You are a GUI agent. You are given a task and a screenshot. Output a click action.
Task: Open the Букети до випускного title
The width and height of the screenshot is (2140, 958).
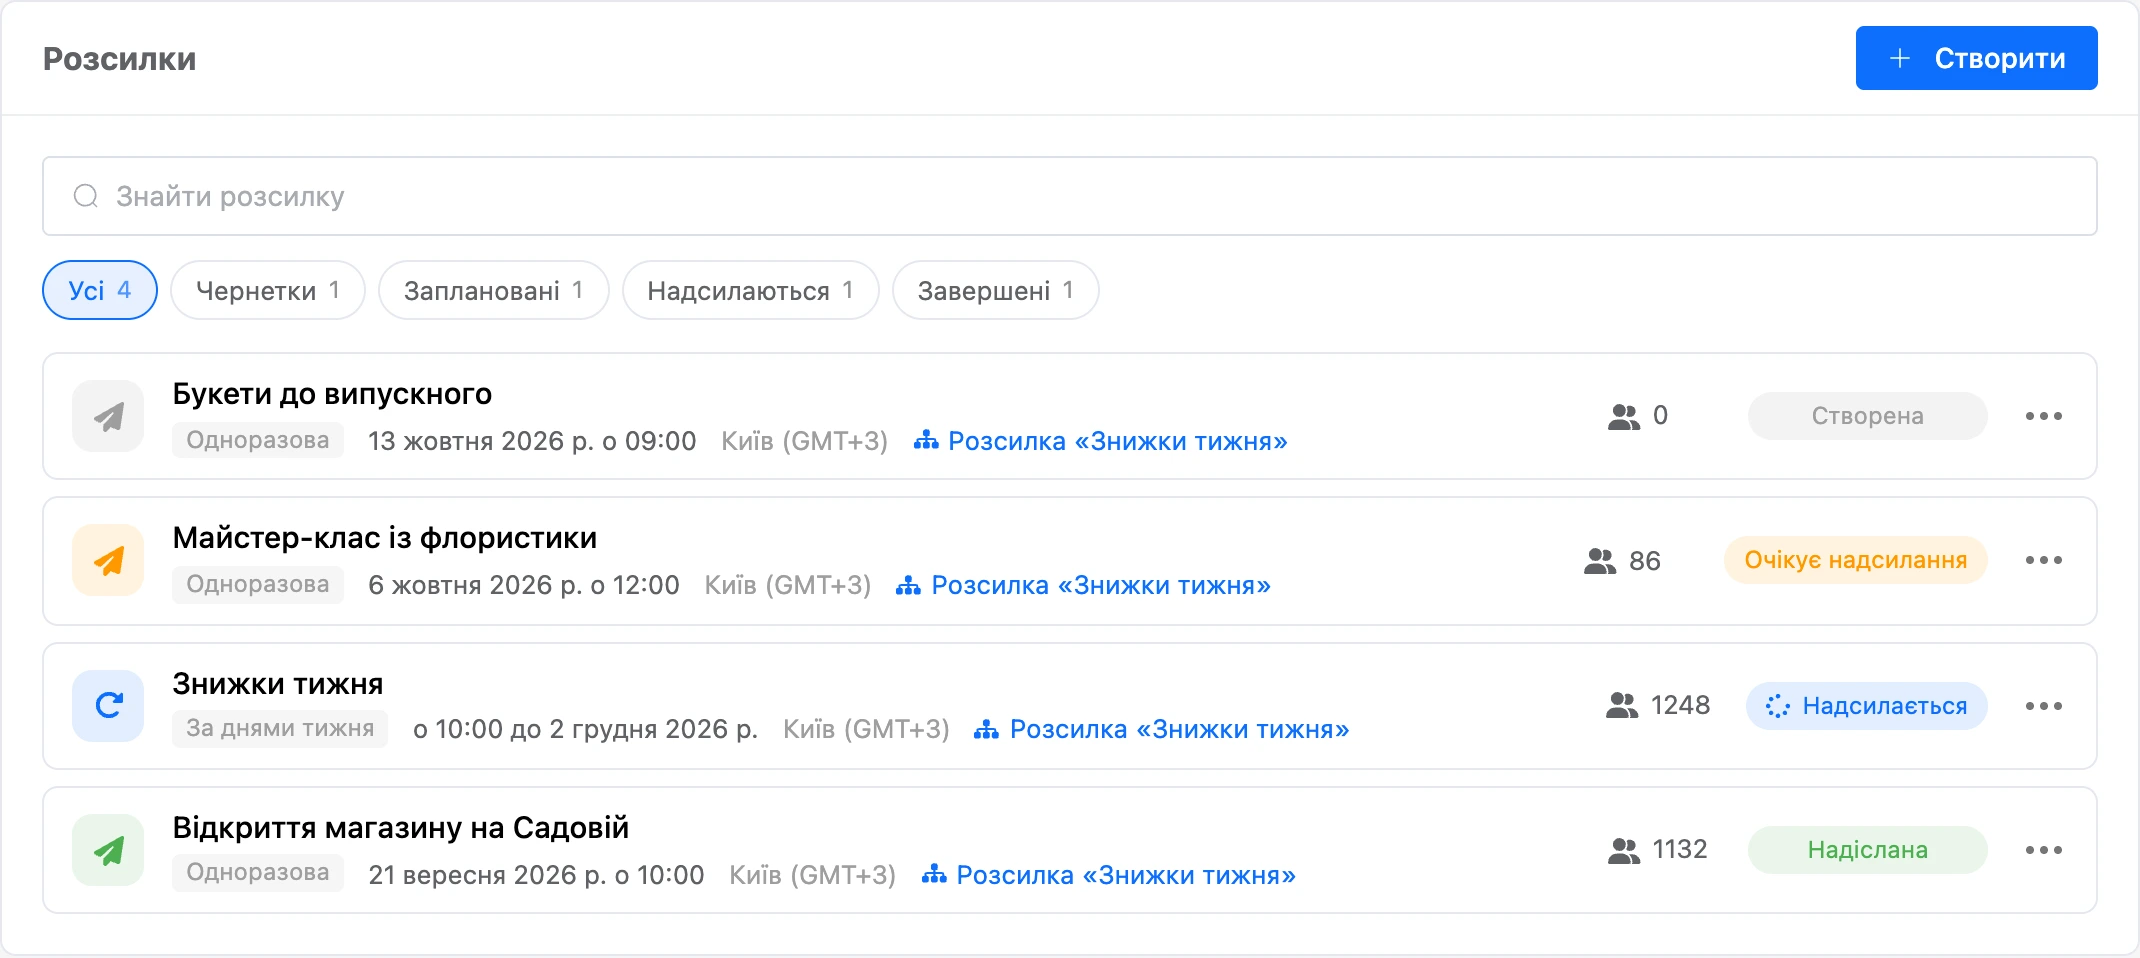332,394
